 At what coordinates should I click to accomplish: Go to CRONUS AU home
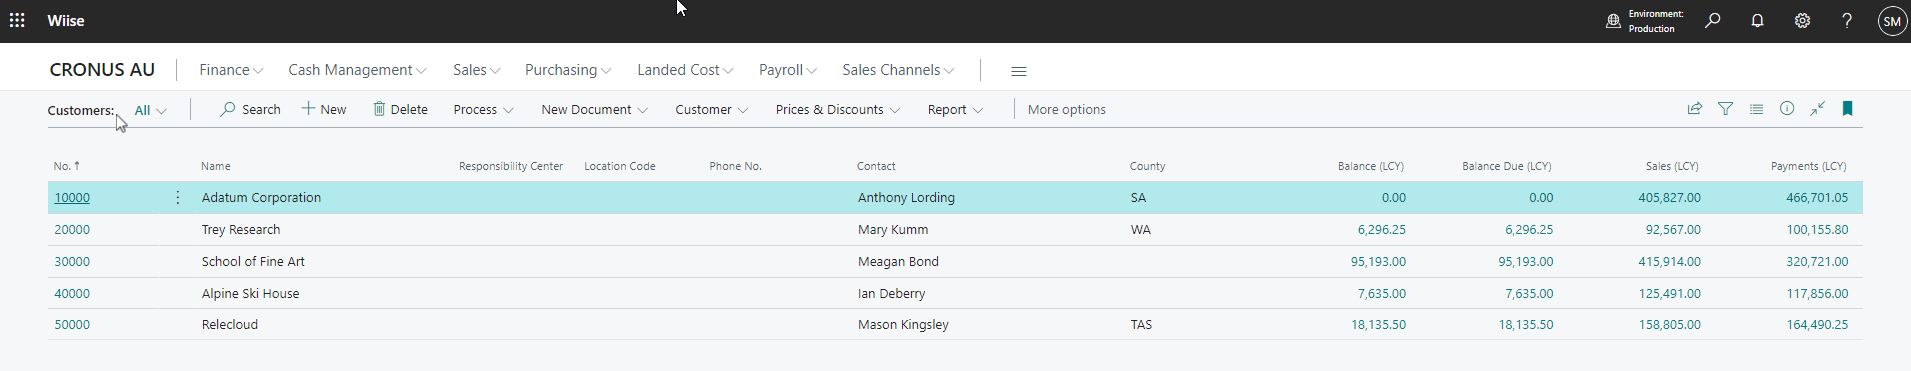102,70
